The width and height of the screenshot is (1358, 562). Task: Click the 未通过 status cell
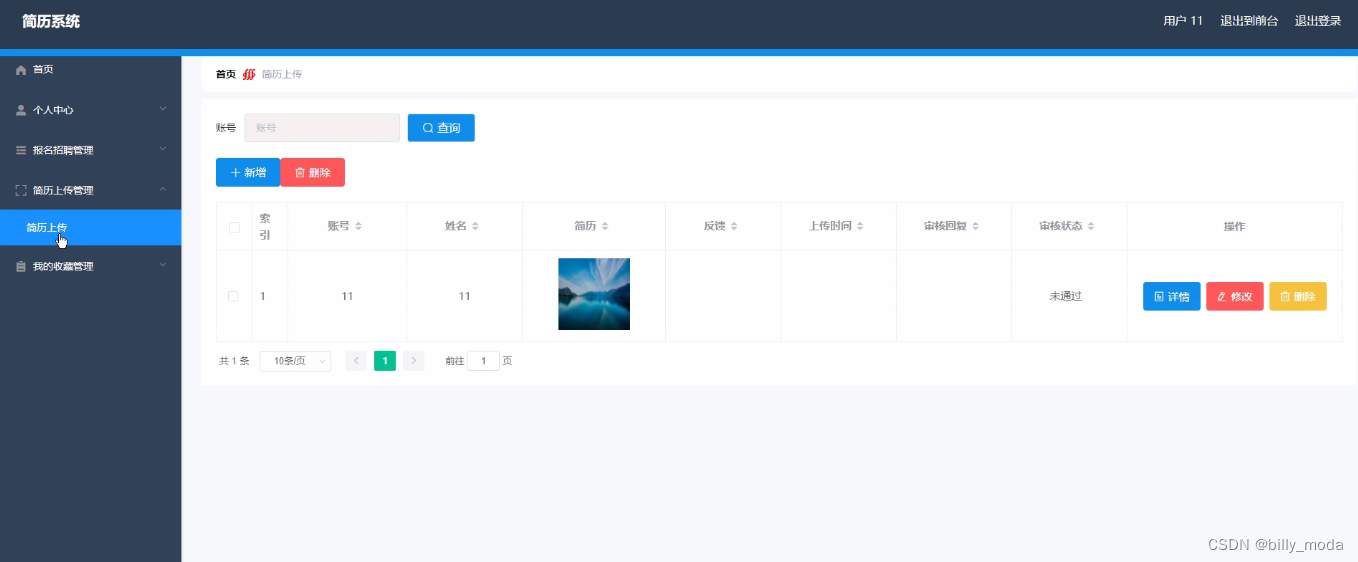point(1066,296)
